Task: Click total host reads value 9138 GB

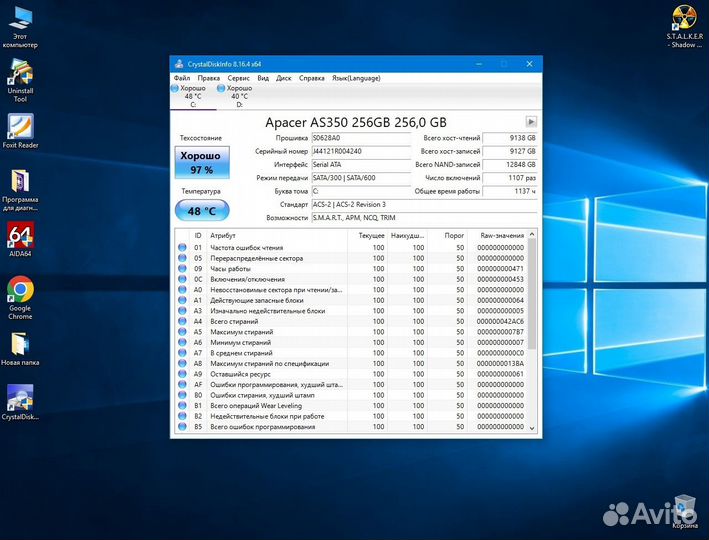Action: point(510,138)
